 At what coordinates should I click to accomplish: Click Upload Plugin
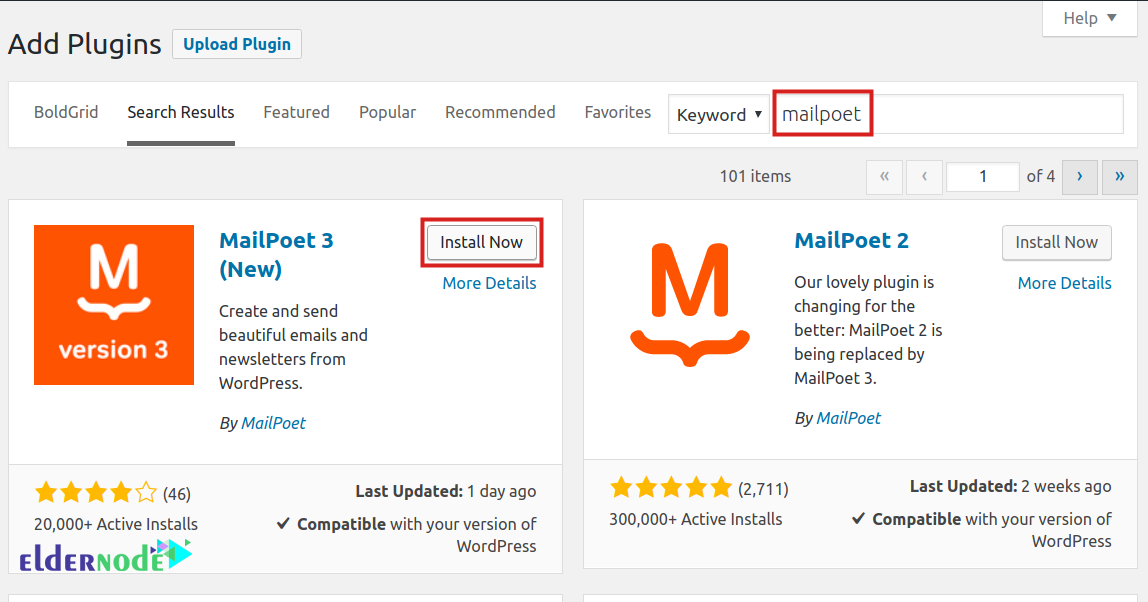tap(236, 44)
